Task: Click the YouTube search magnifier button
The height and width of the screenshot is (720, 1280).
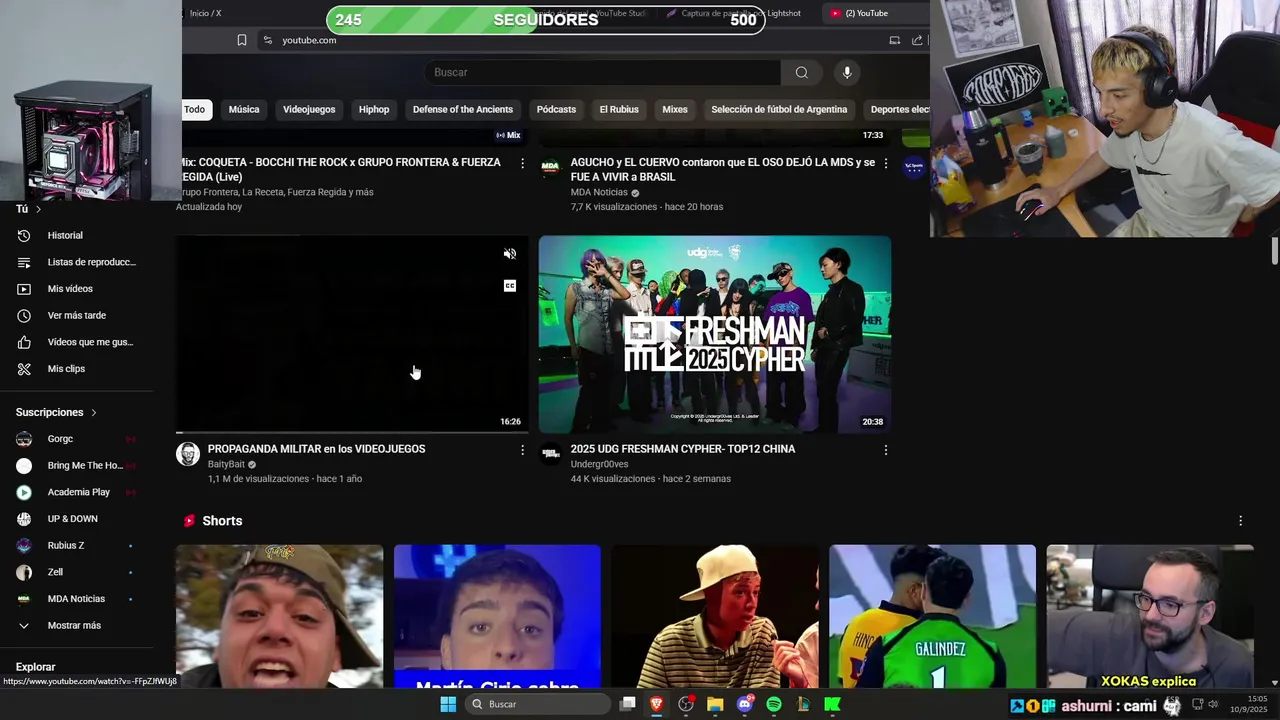Action: pos(801,72)
